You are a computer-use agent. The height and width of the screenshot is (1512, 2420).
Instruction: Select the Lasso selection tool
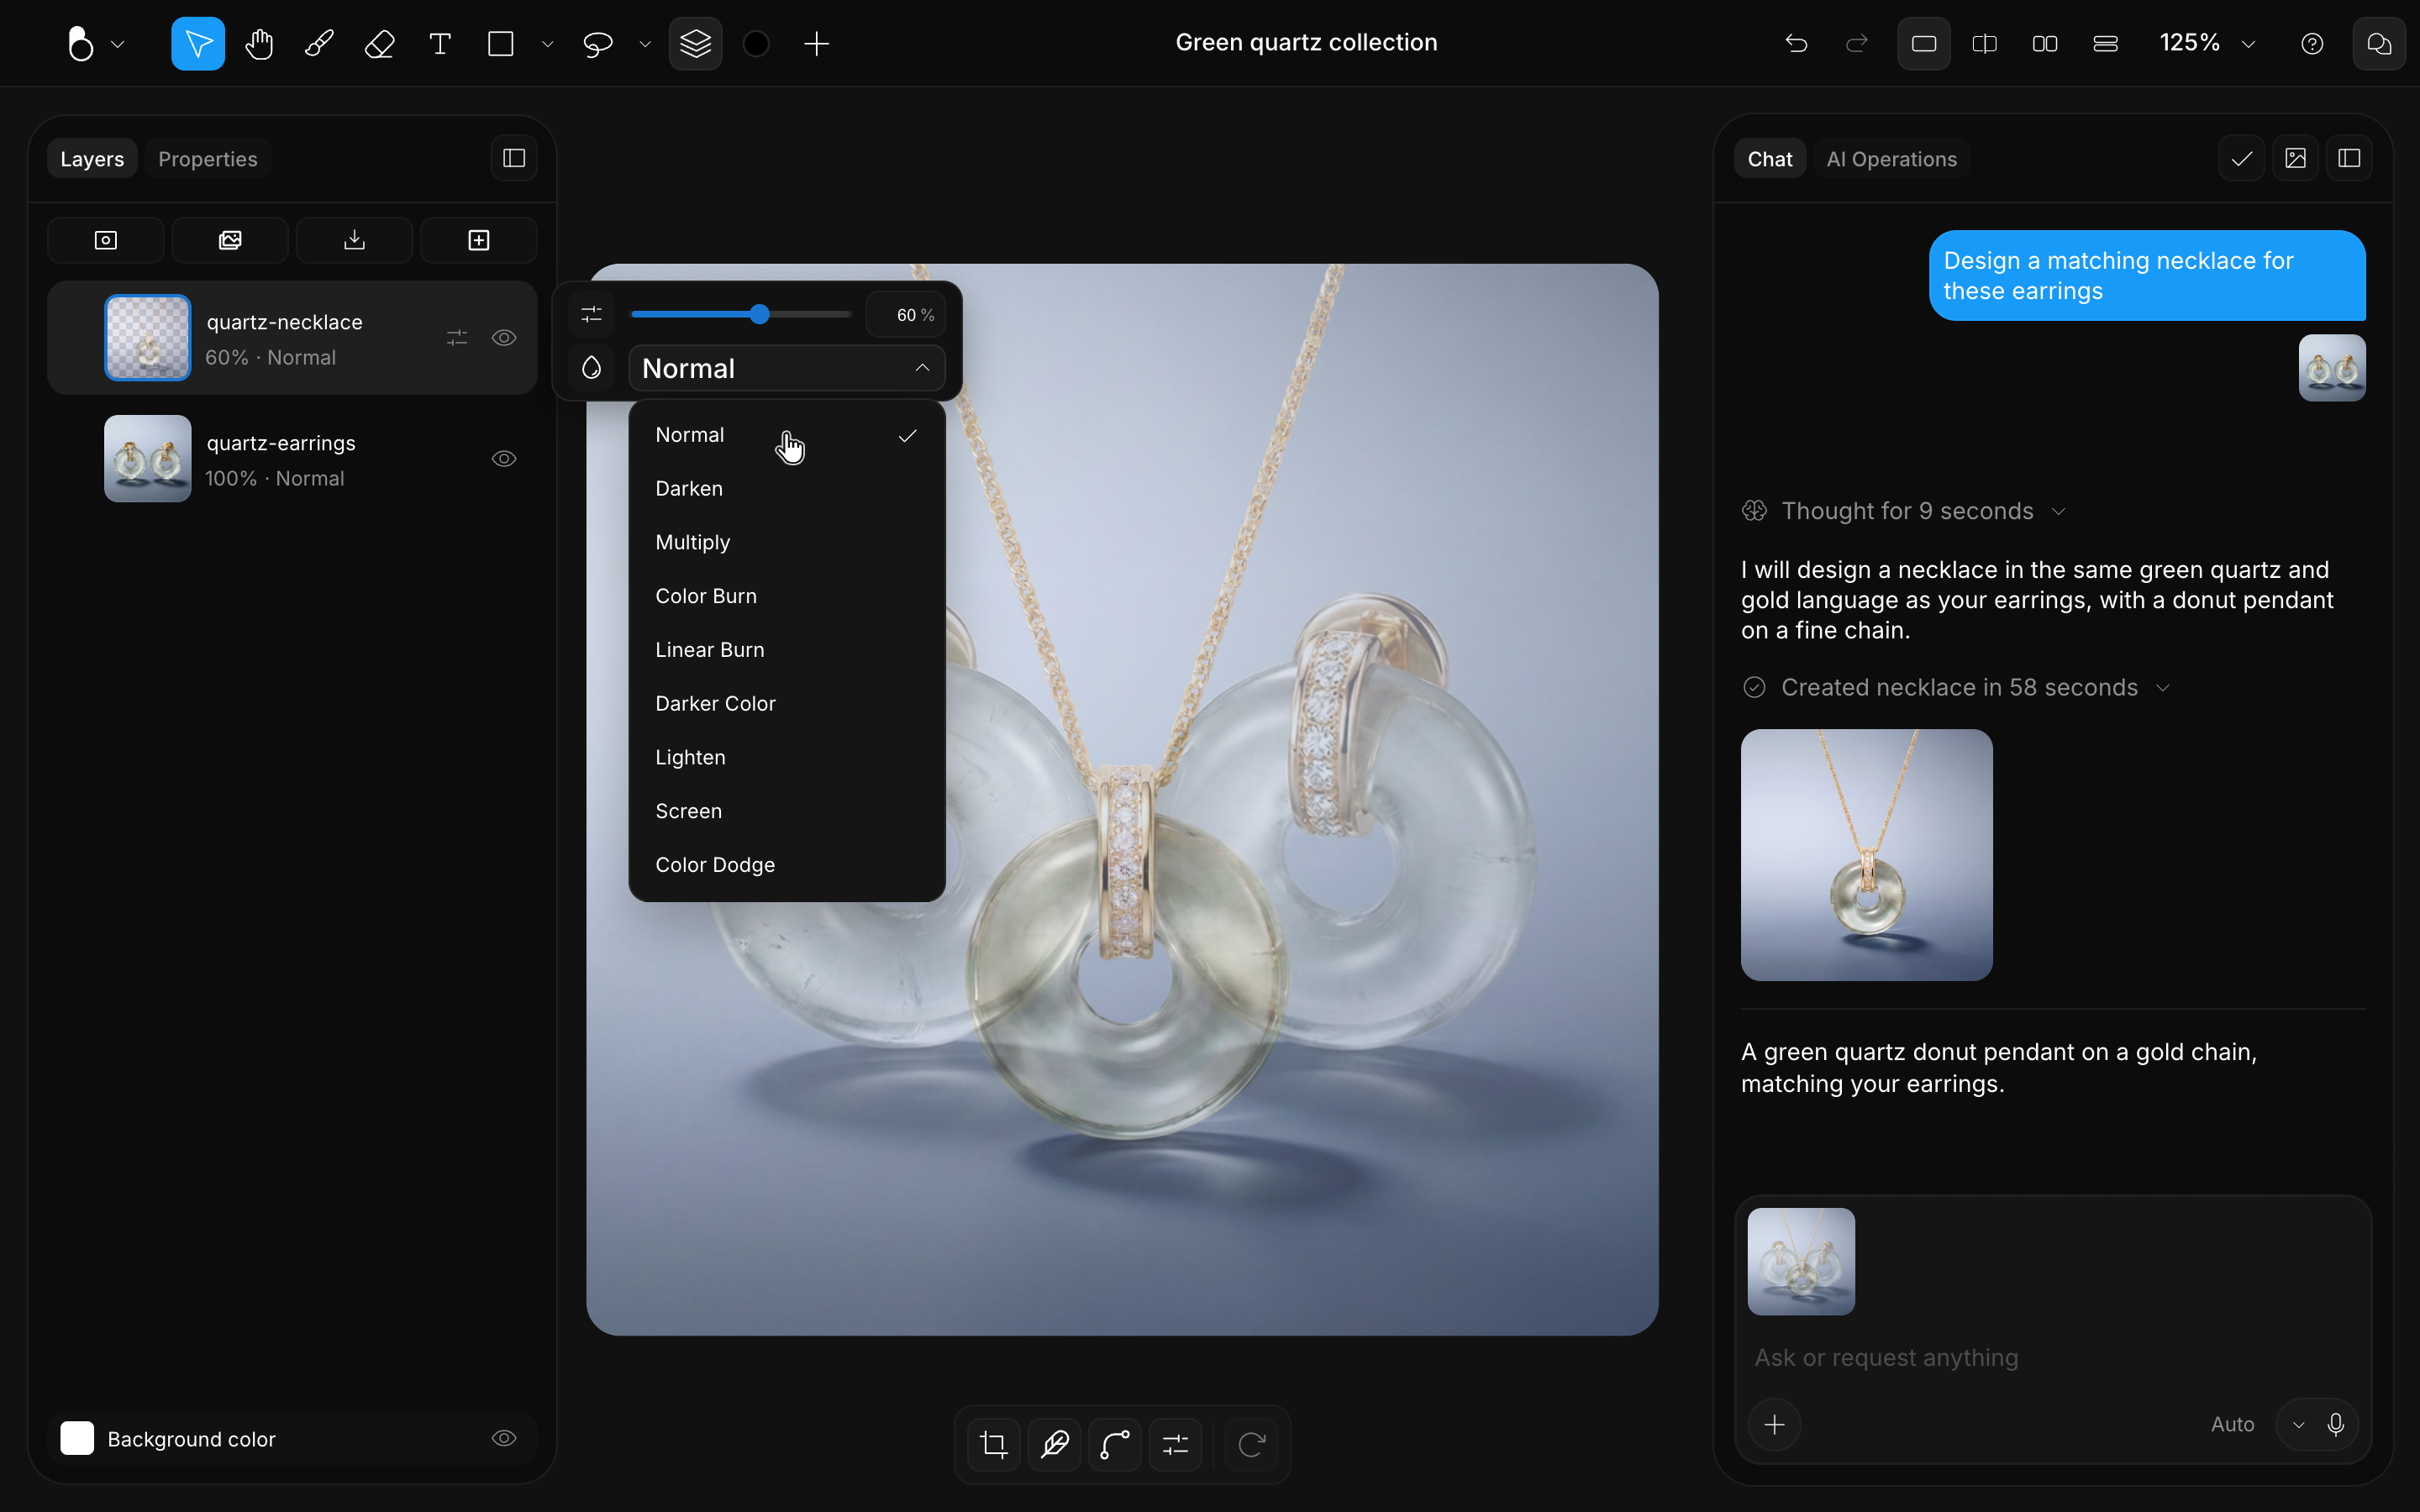click(x=598, y=44)
